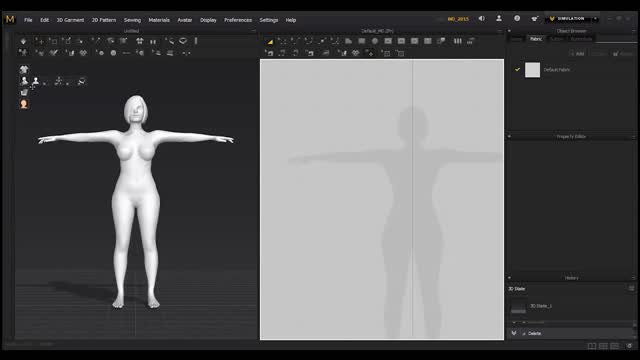
Task: Click the settings gear icon at bottom right
Action: pos(629,346)
